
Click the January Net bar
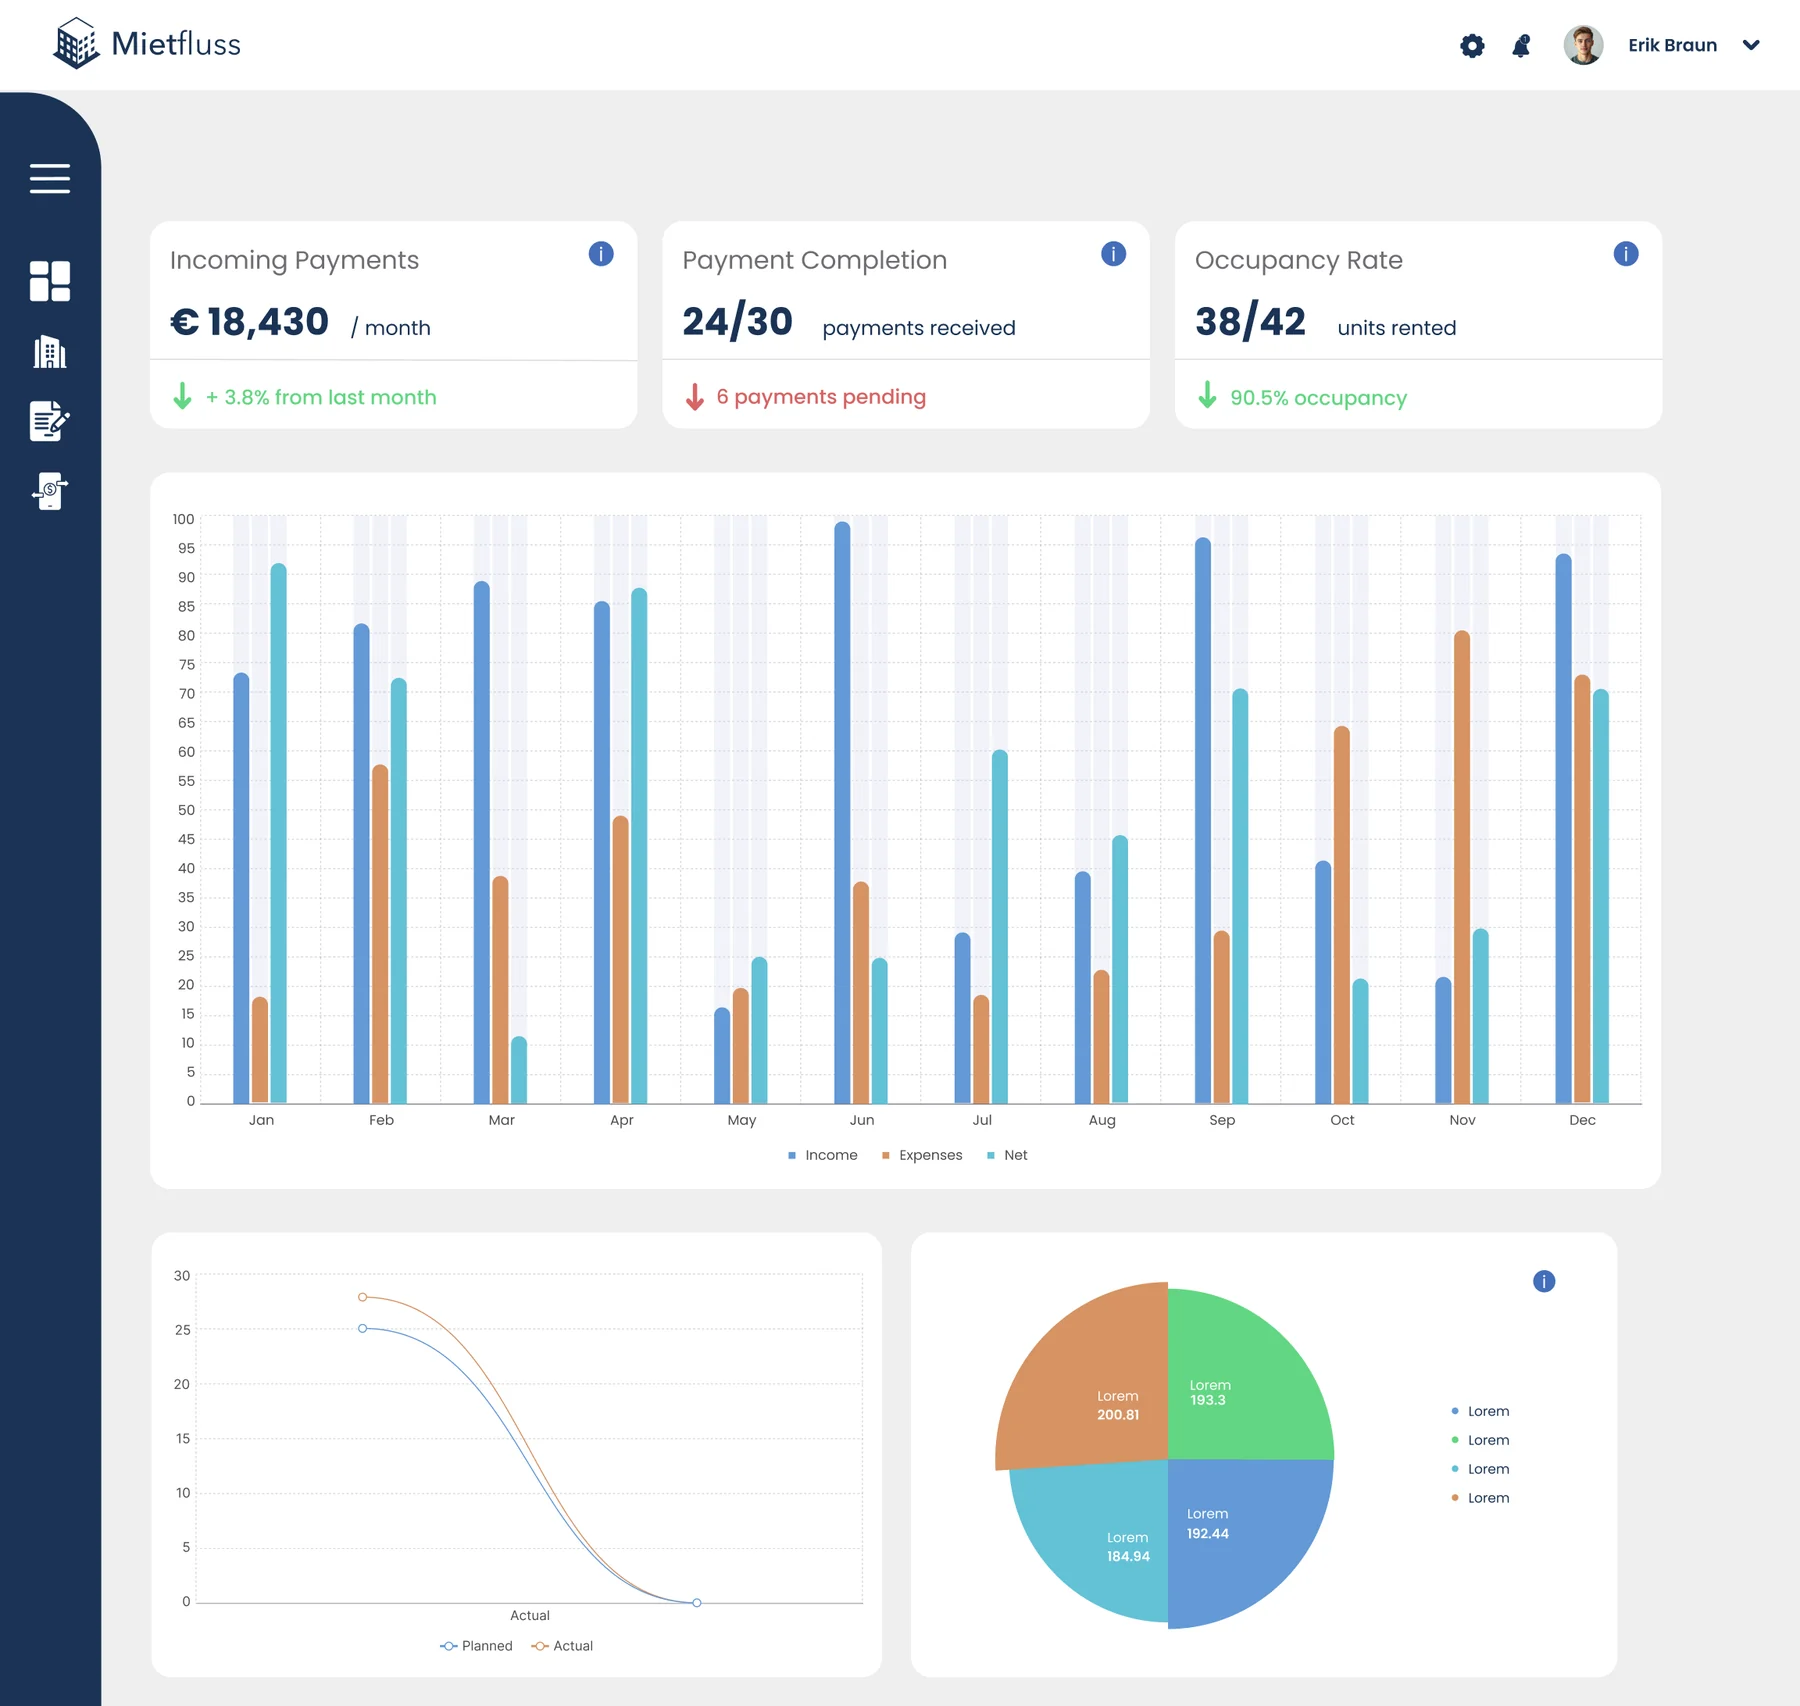point(279,833)
